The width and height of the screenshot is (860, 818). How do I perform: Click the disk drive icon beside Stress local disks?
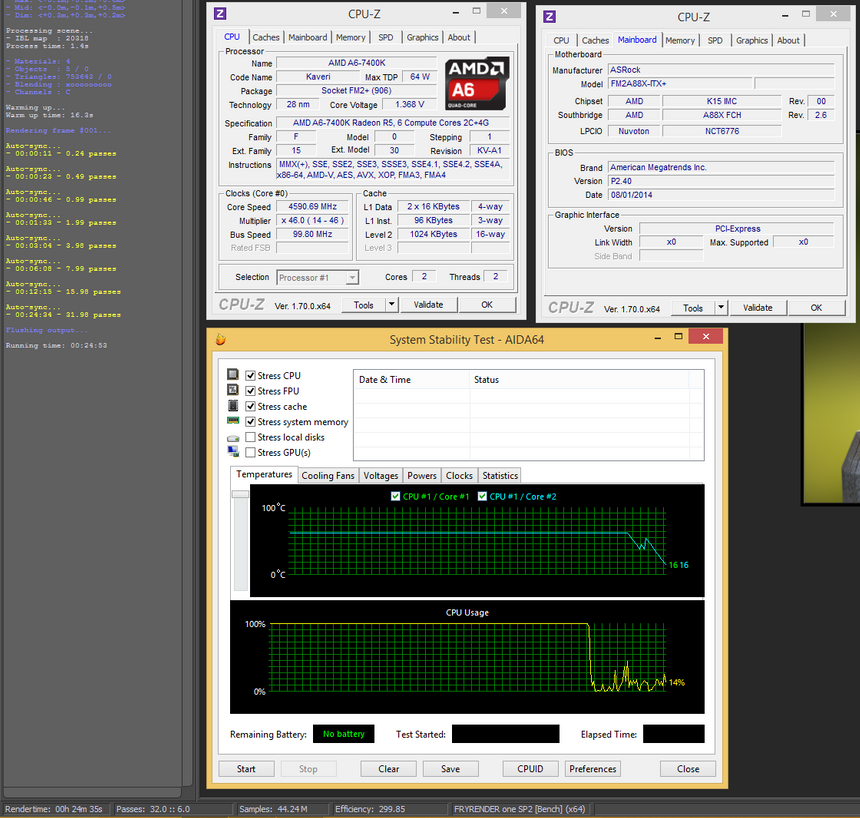[x=233, y=438]
